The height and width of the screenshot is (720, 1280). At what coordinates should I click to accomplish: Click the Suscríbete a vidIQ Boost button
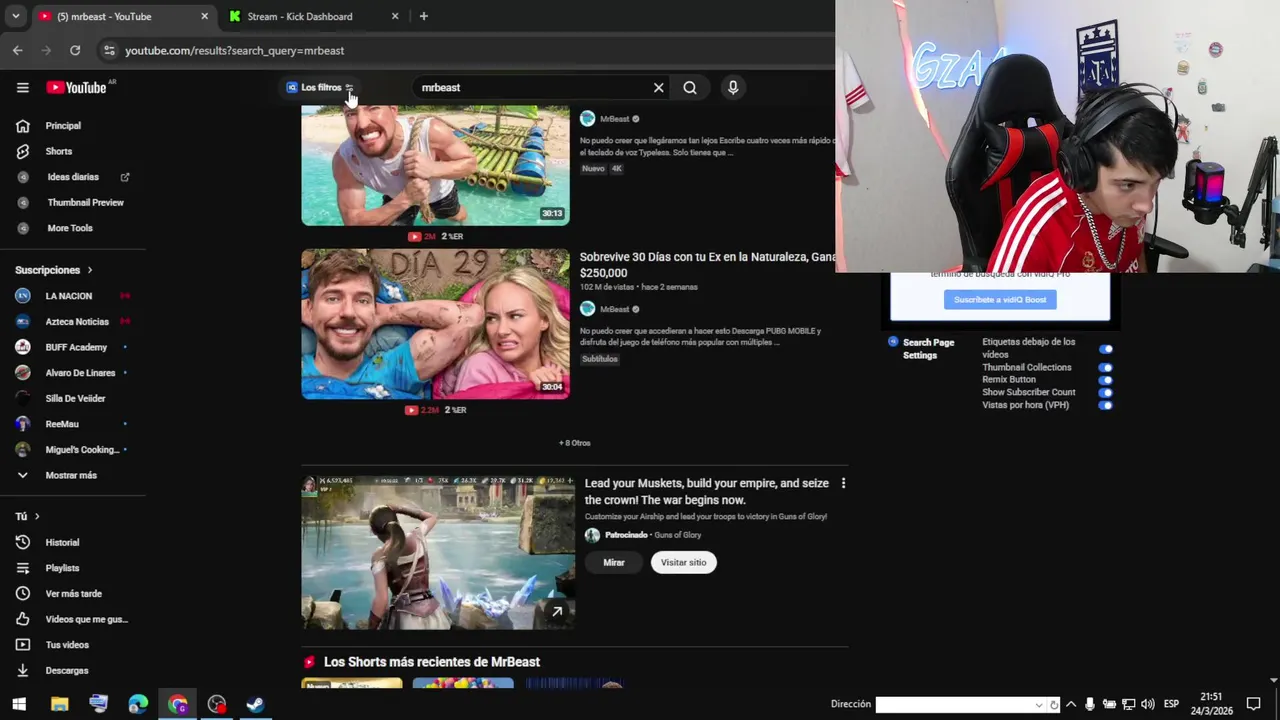[1000, 300]
